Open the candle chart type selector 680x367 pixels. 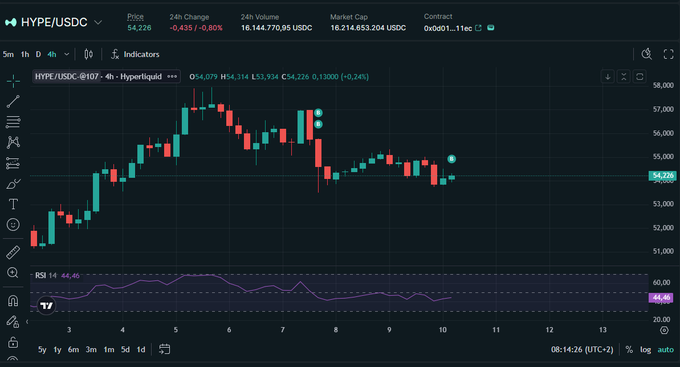click(88, 54)
